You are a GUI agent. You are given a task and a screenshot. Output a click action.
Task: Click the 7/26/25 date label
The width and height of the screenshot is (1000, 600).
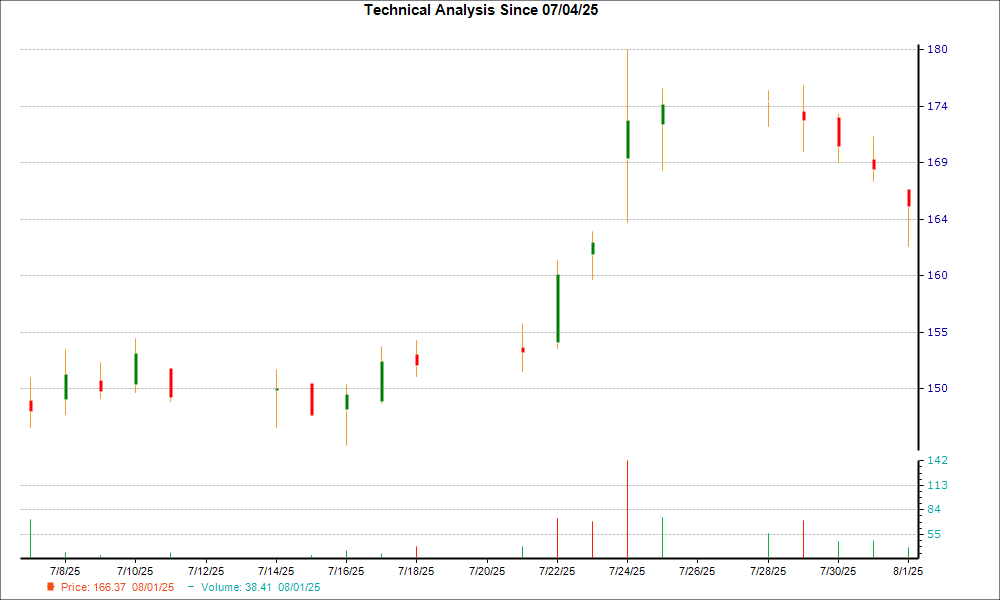[x=698, y=571]
